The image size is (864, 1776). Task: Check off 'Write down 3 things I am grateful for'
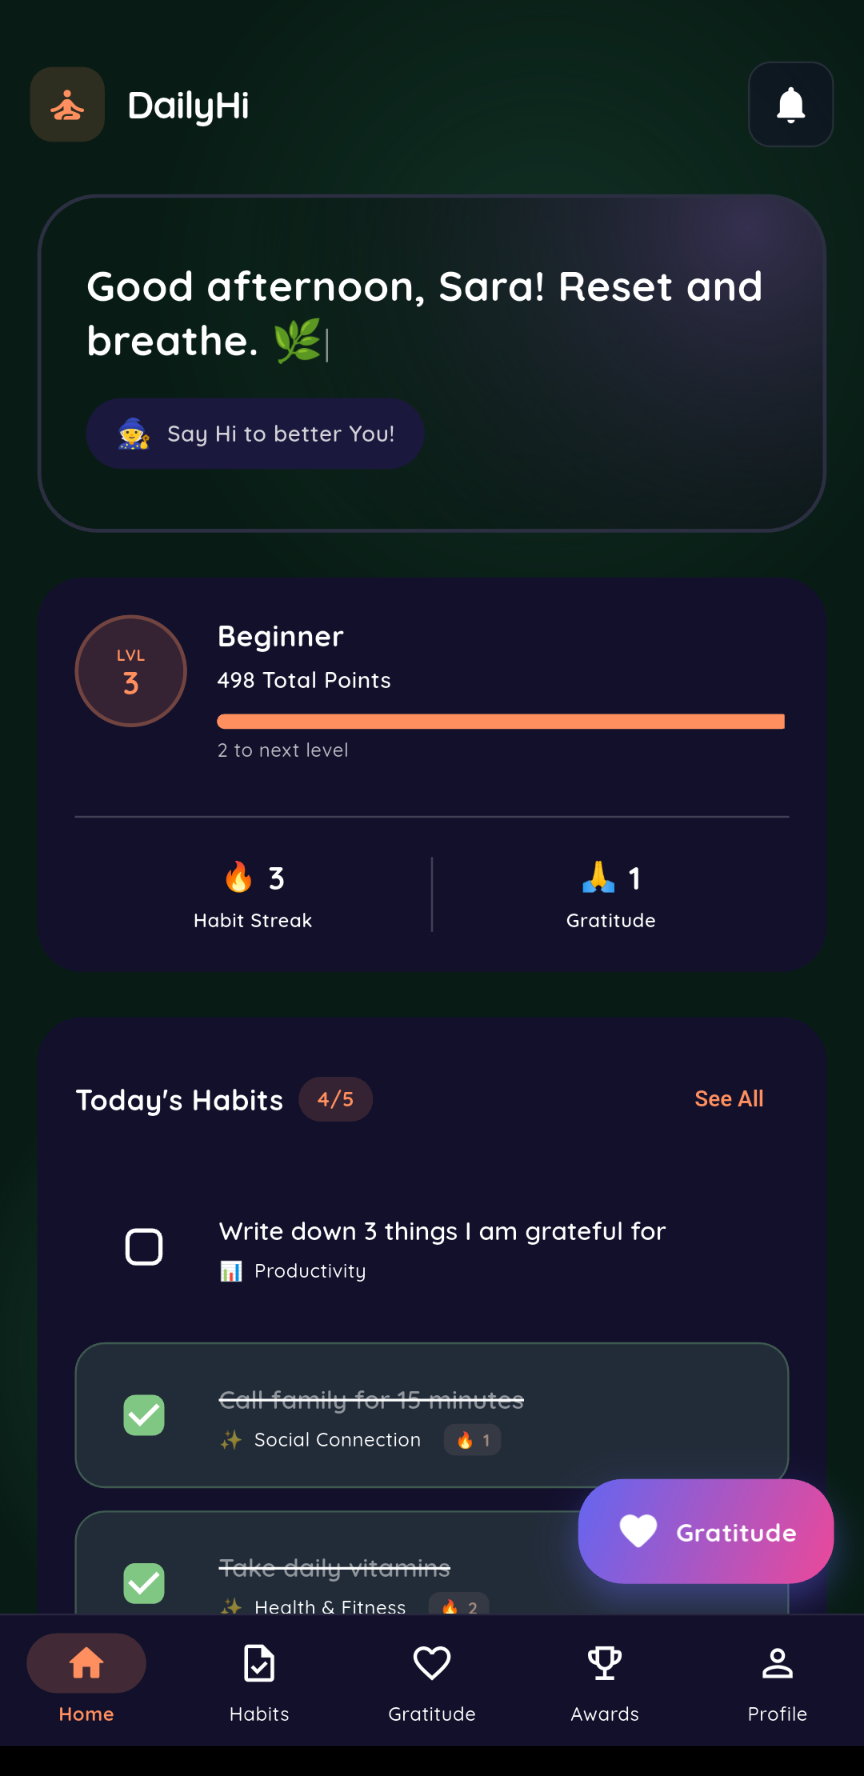[144, 1247]
